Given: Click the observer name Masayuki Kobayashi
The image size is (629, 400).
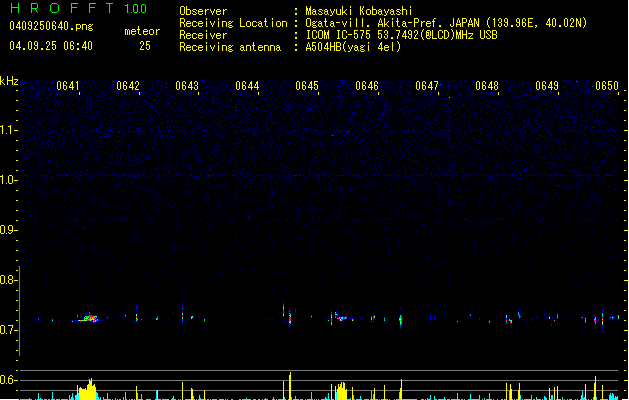Looking at the screenshot, I should pyautogui.click(x=359, y=11).
